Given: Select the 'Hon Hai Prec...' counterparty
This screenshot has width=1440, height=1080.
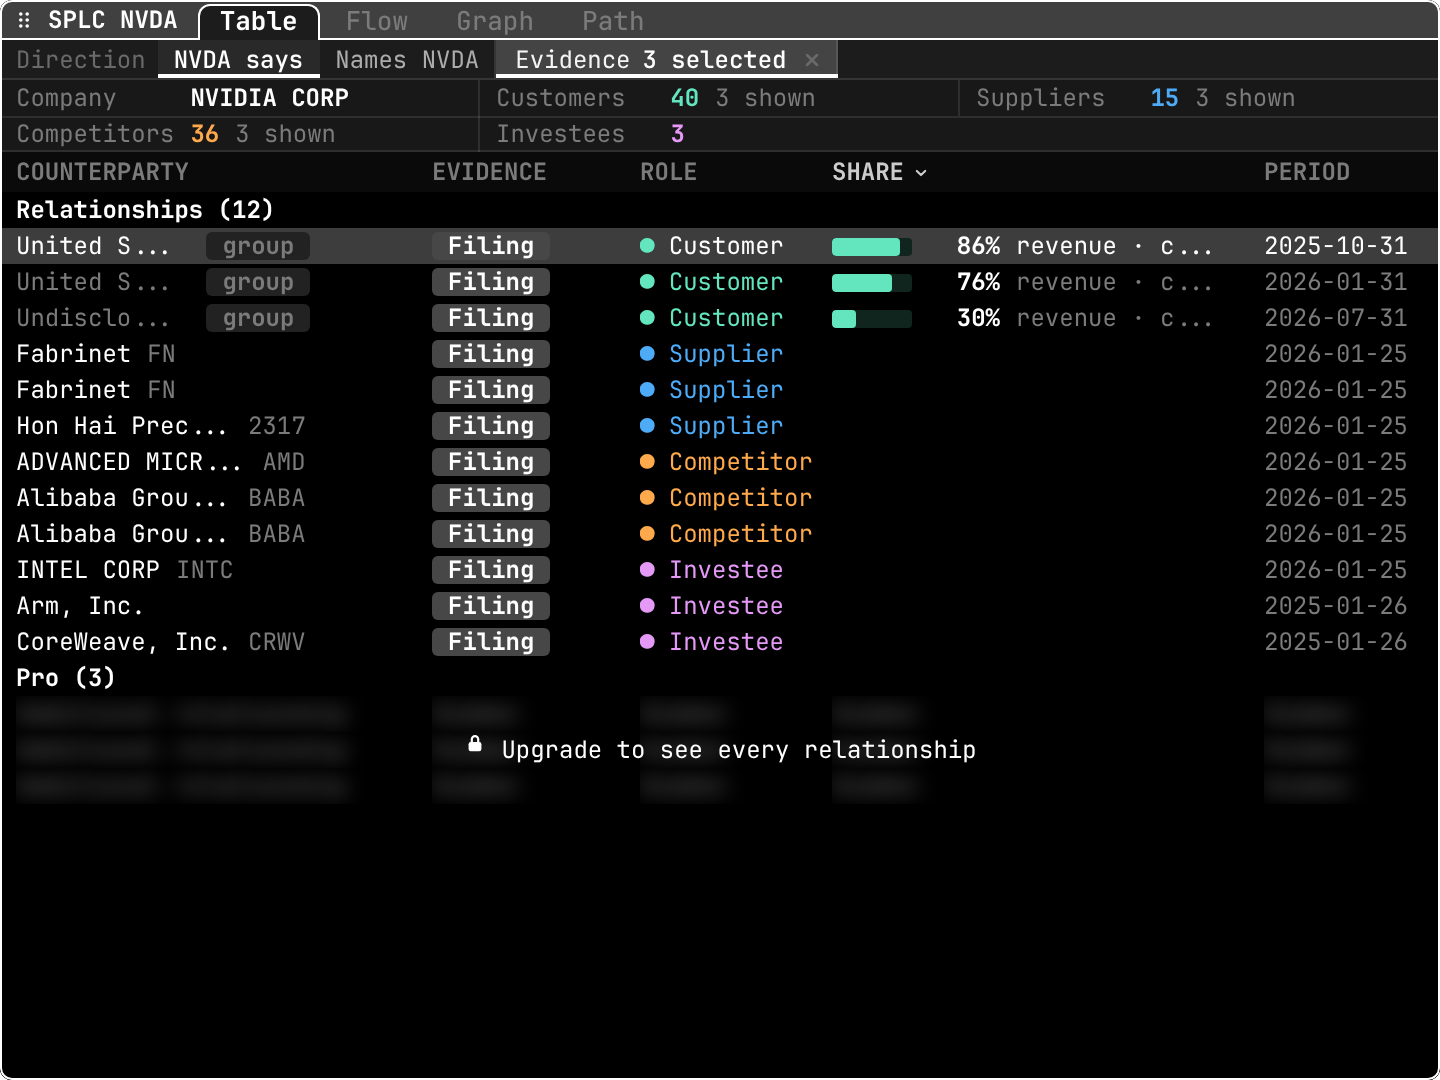Looking at the screenshot, I should (122, 426).
